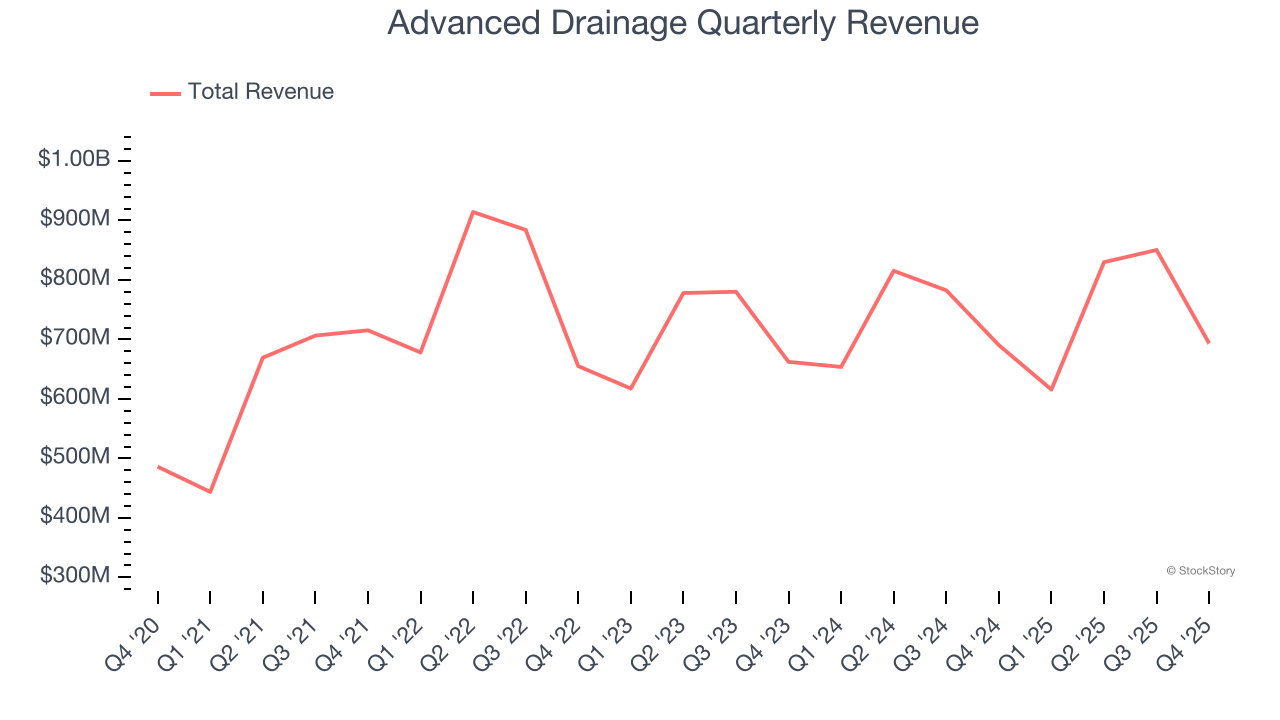Select the Q3 '23 plateau on the line
Image resolution: width=1280 pixels, height=720 pixels.
point(735,291)
